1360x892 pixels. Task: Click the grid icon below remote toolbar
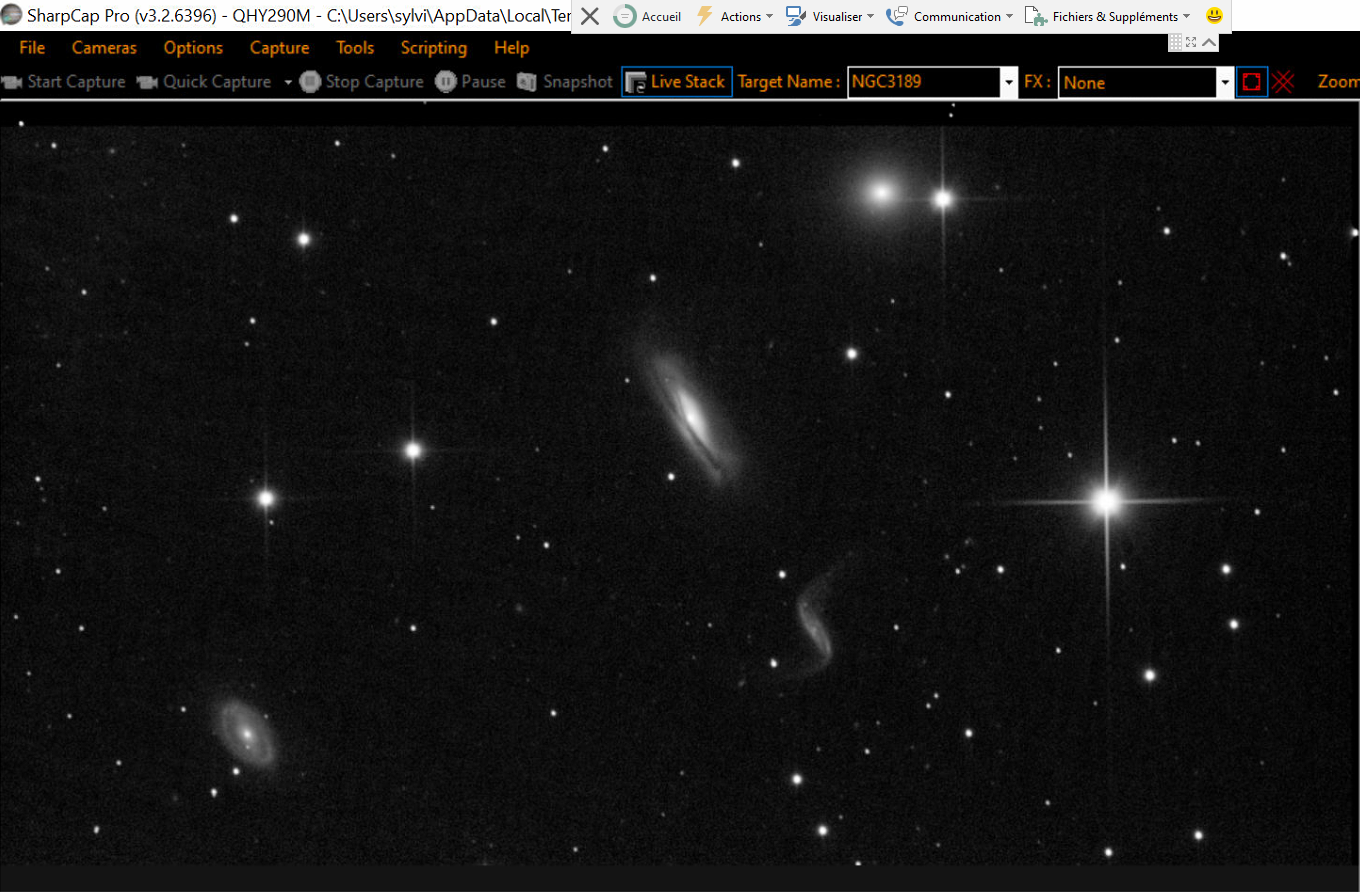[1176, 42]
